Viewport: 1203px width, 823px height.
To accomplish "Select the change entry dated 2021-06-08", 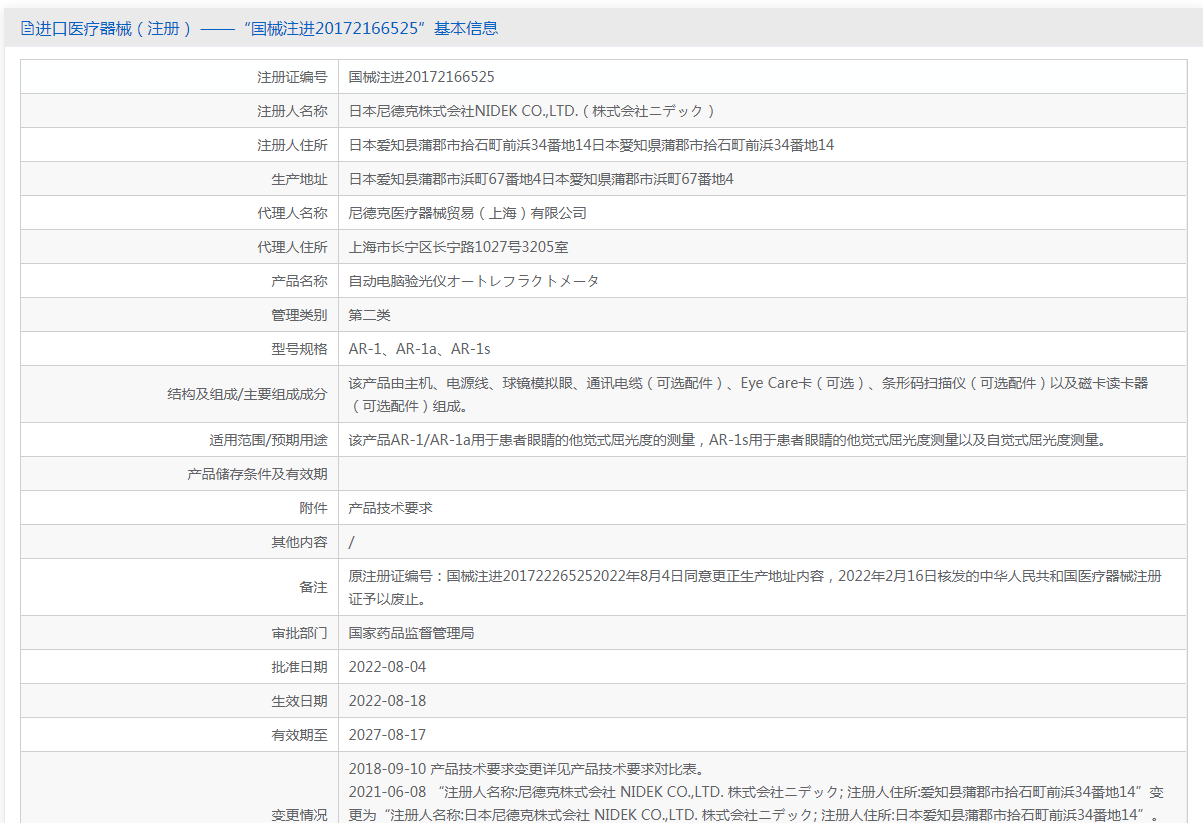I will tap(756, 803).
